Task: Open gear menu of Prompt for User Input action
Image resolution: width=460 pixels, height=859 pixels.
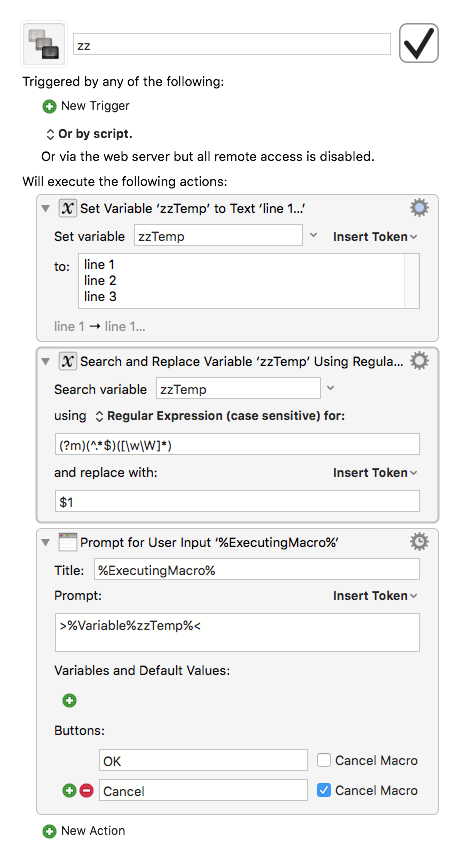Action: [x=419, y=542]
